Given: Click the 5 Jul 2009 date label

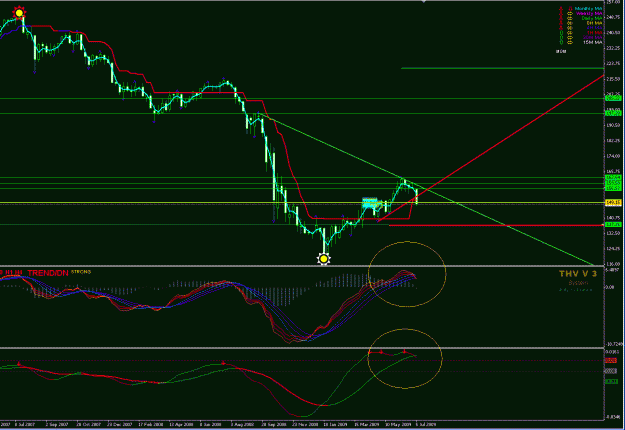Looking at the screenshot, I should pos(426,424).
